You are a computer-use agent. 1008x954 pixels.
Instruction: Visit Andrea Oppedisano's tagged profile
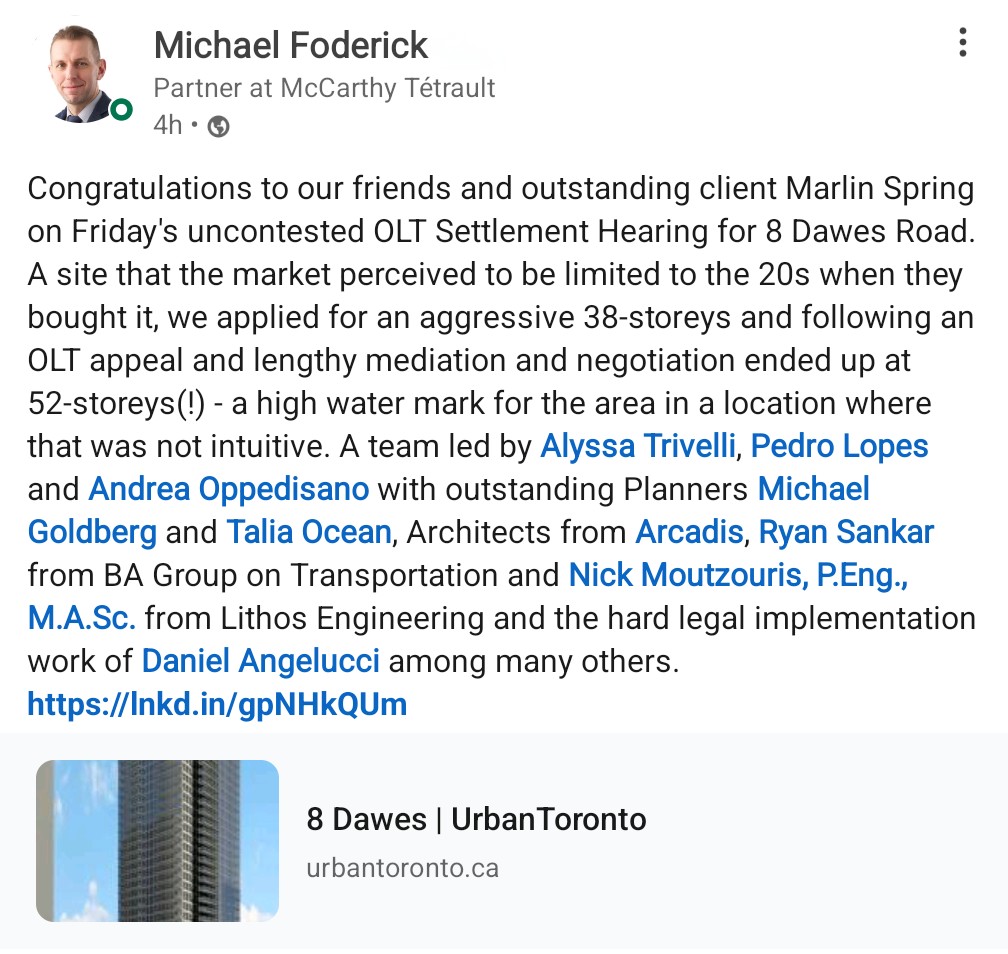pyautogui.click(x=228, y=489)
